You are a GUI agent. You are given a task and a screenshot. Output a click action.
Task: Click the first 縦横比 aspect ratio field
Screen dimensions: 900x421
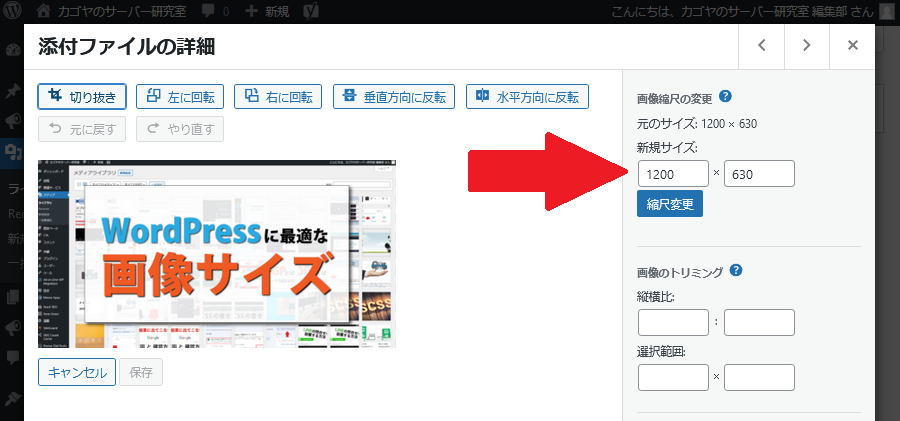pyautogui.click(x=673, y=323)
